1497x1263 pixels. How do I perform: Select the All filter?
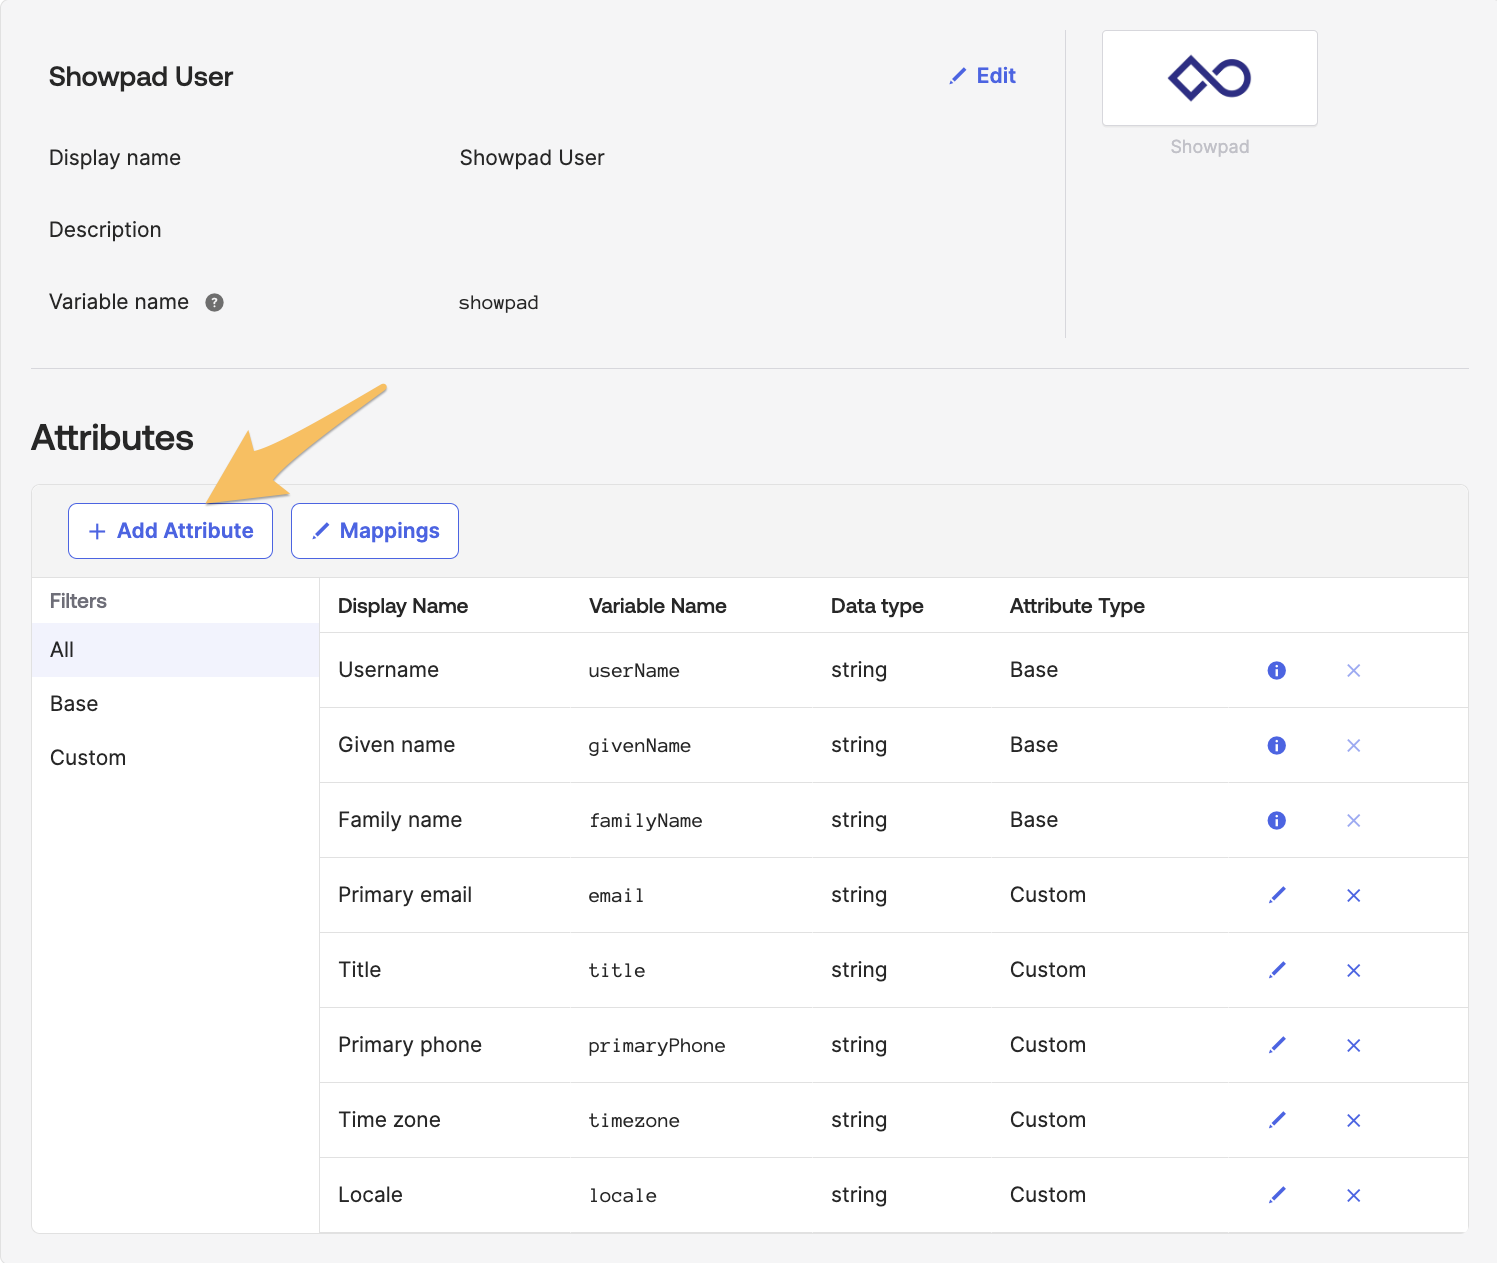coord(176,650)
